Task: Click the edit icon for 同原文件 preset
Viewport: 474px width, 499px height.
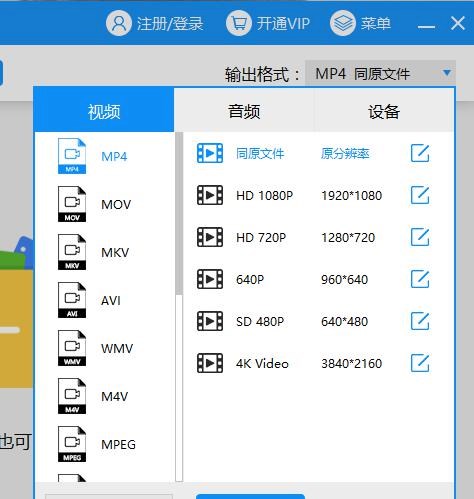Action: coord(420,153)
